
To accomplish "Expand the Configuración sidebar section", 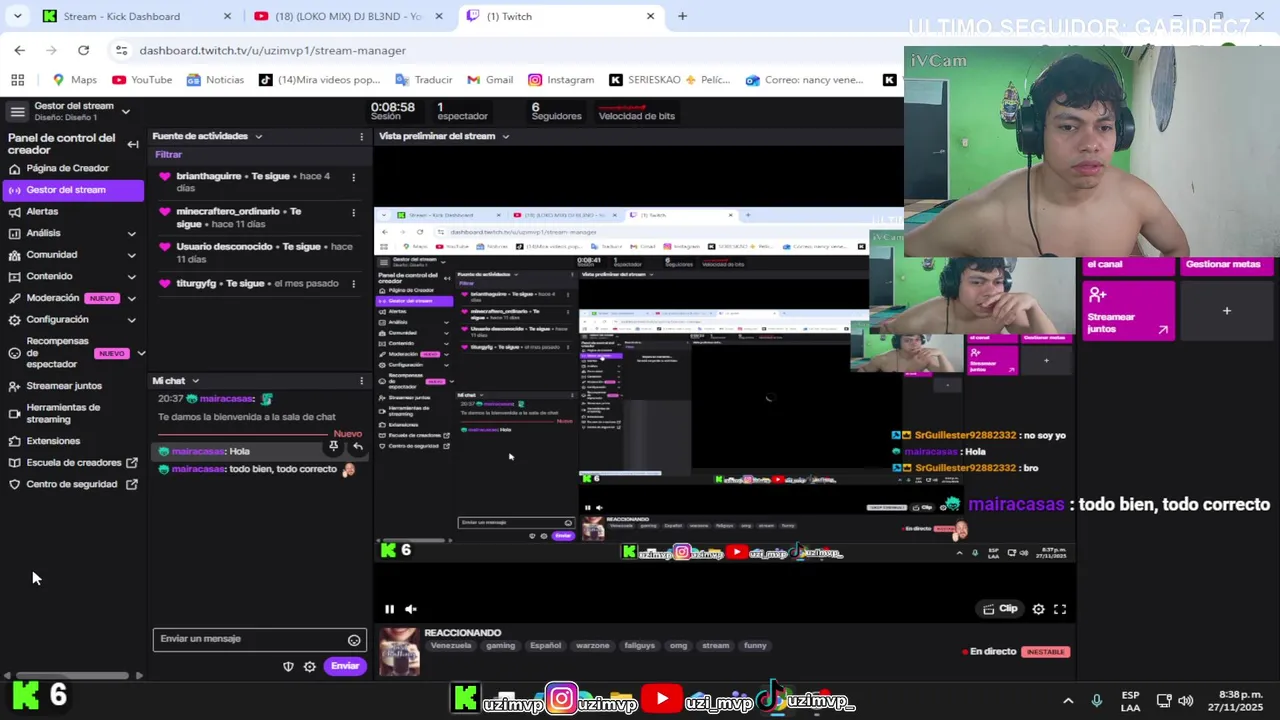I will coord(131,320).
